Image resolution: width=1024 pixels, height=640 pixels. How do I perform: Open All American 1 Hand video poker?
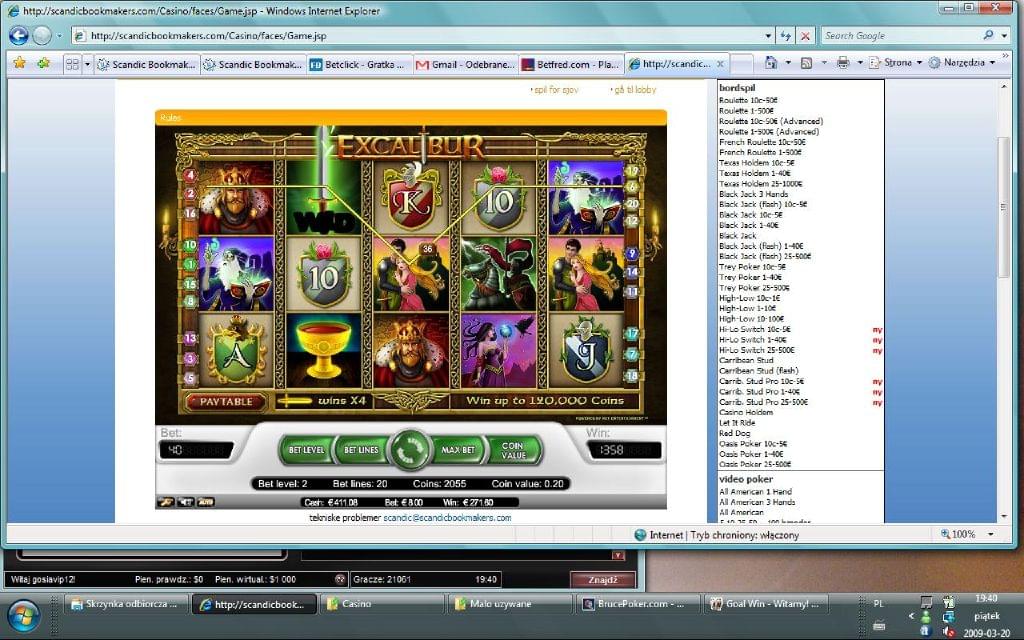[755, 492]
